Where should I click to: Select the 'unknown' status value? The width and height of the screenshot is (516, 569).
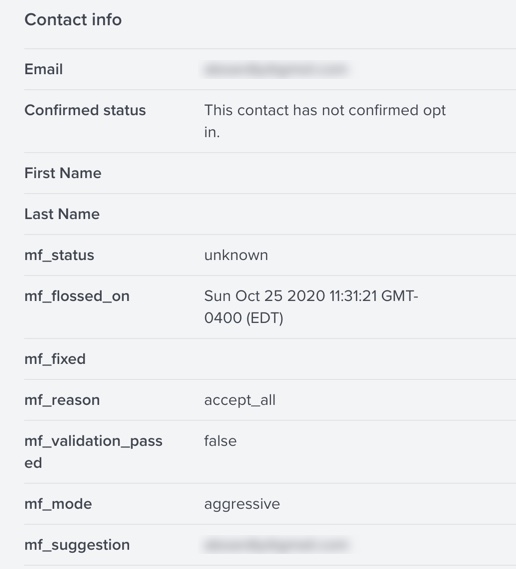(236, 255)
